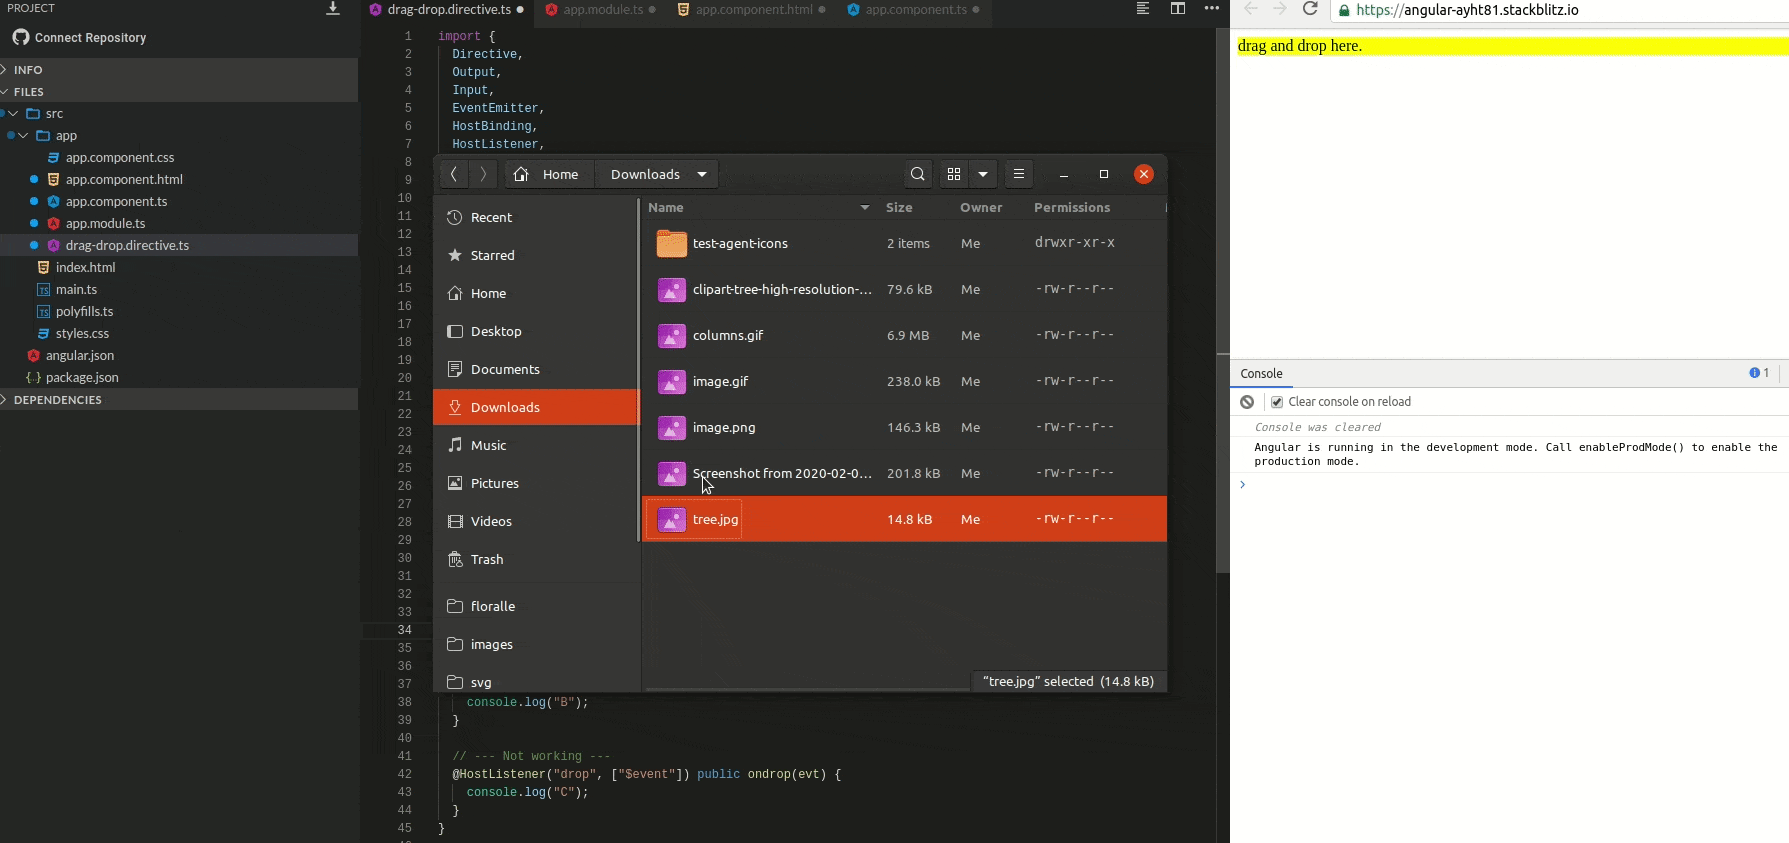
Task: Click file manager search icon
Action: (917, 174)
